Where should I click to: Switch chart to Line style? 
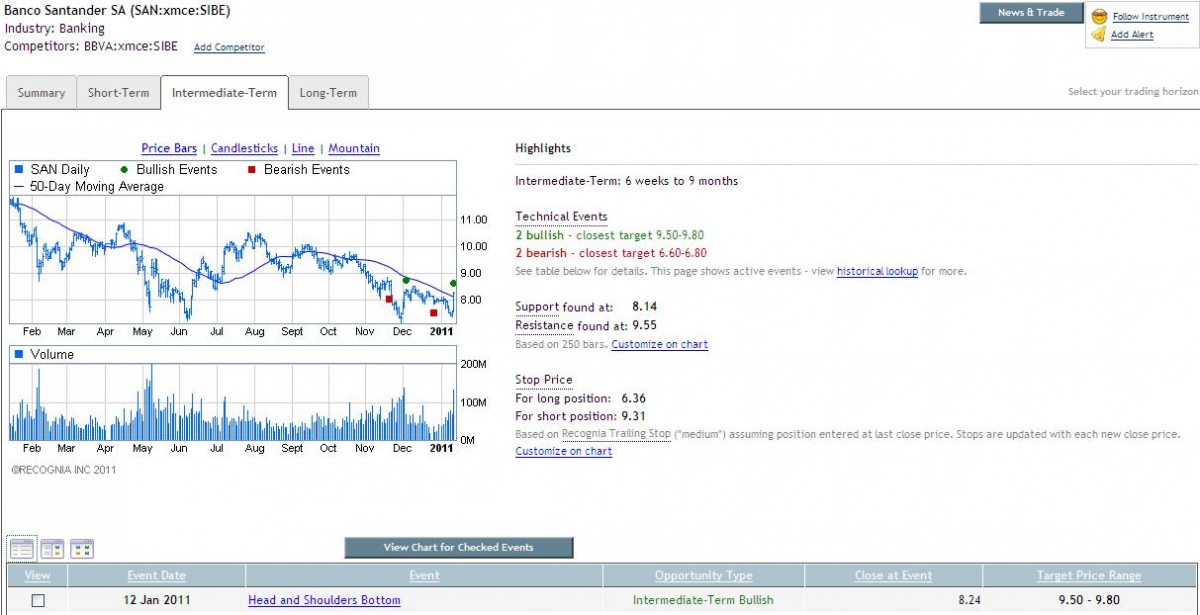coord(303,148)
